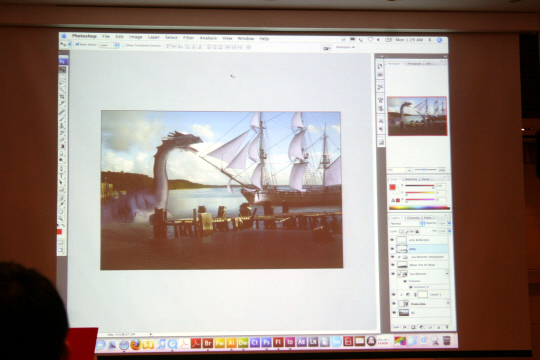The width and height of the screenshot is (540, 360).
Task: Open Firefox from the dock
Action: [x=136, y=344]
